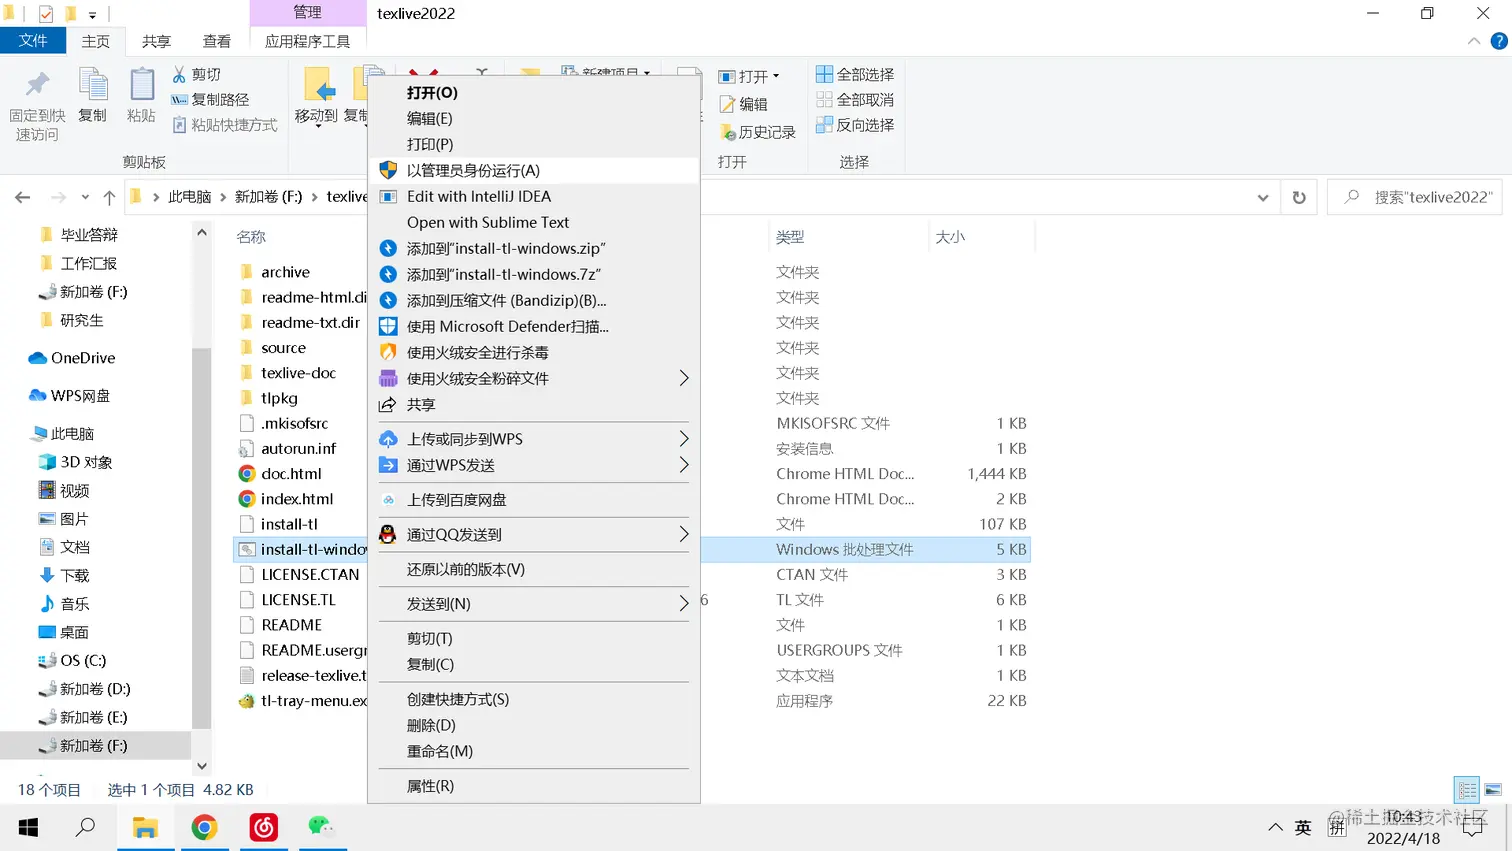Click Select None in the ribbon
The height and width of the screenshot is (851, 1512).
[x=855, y=100]
